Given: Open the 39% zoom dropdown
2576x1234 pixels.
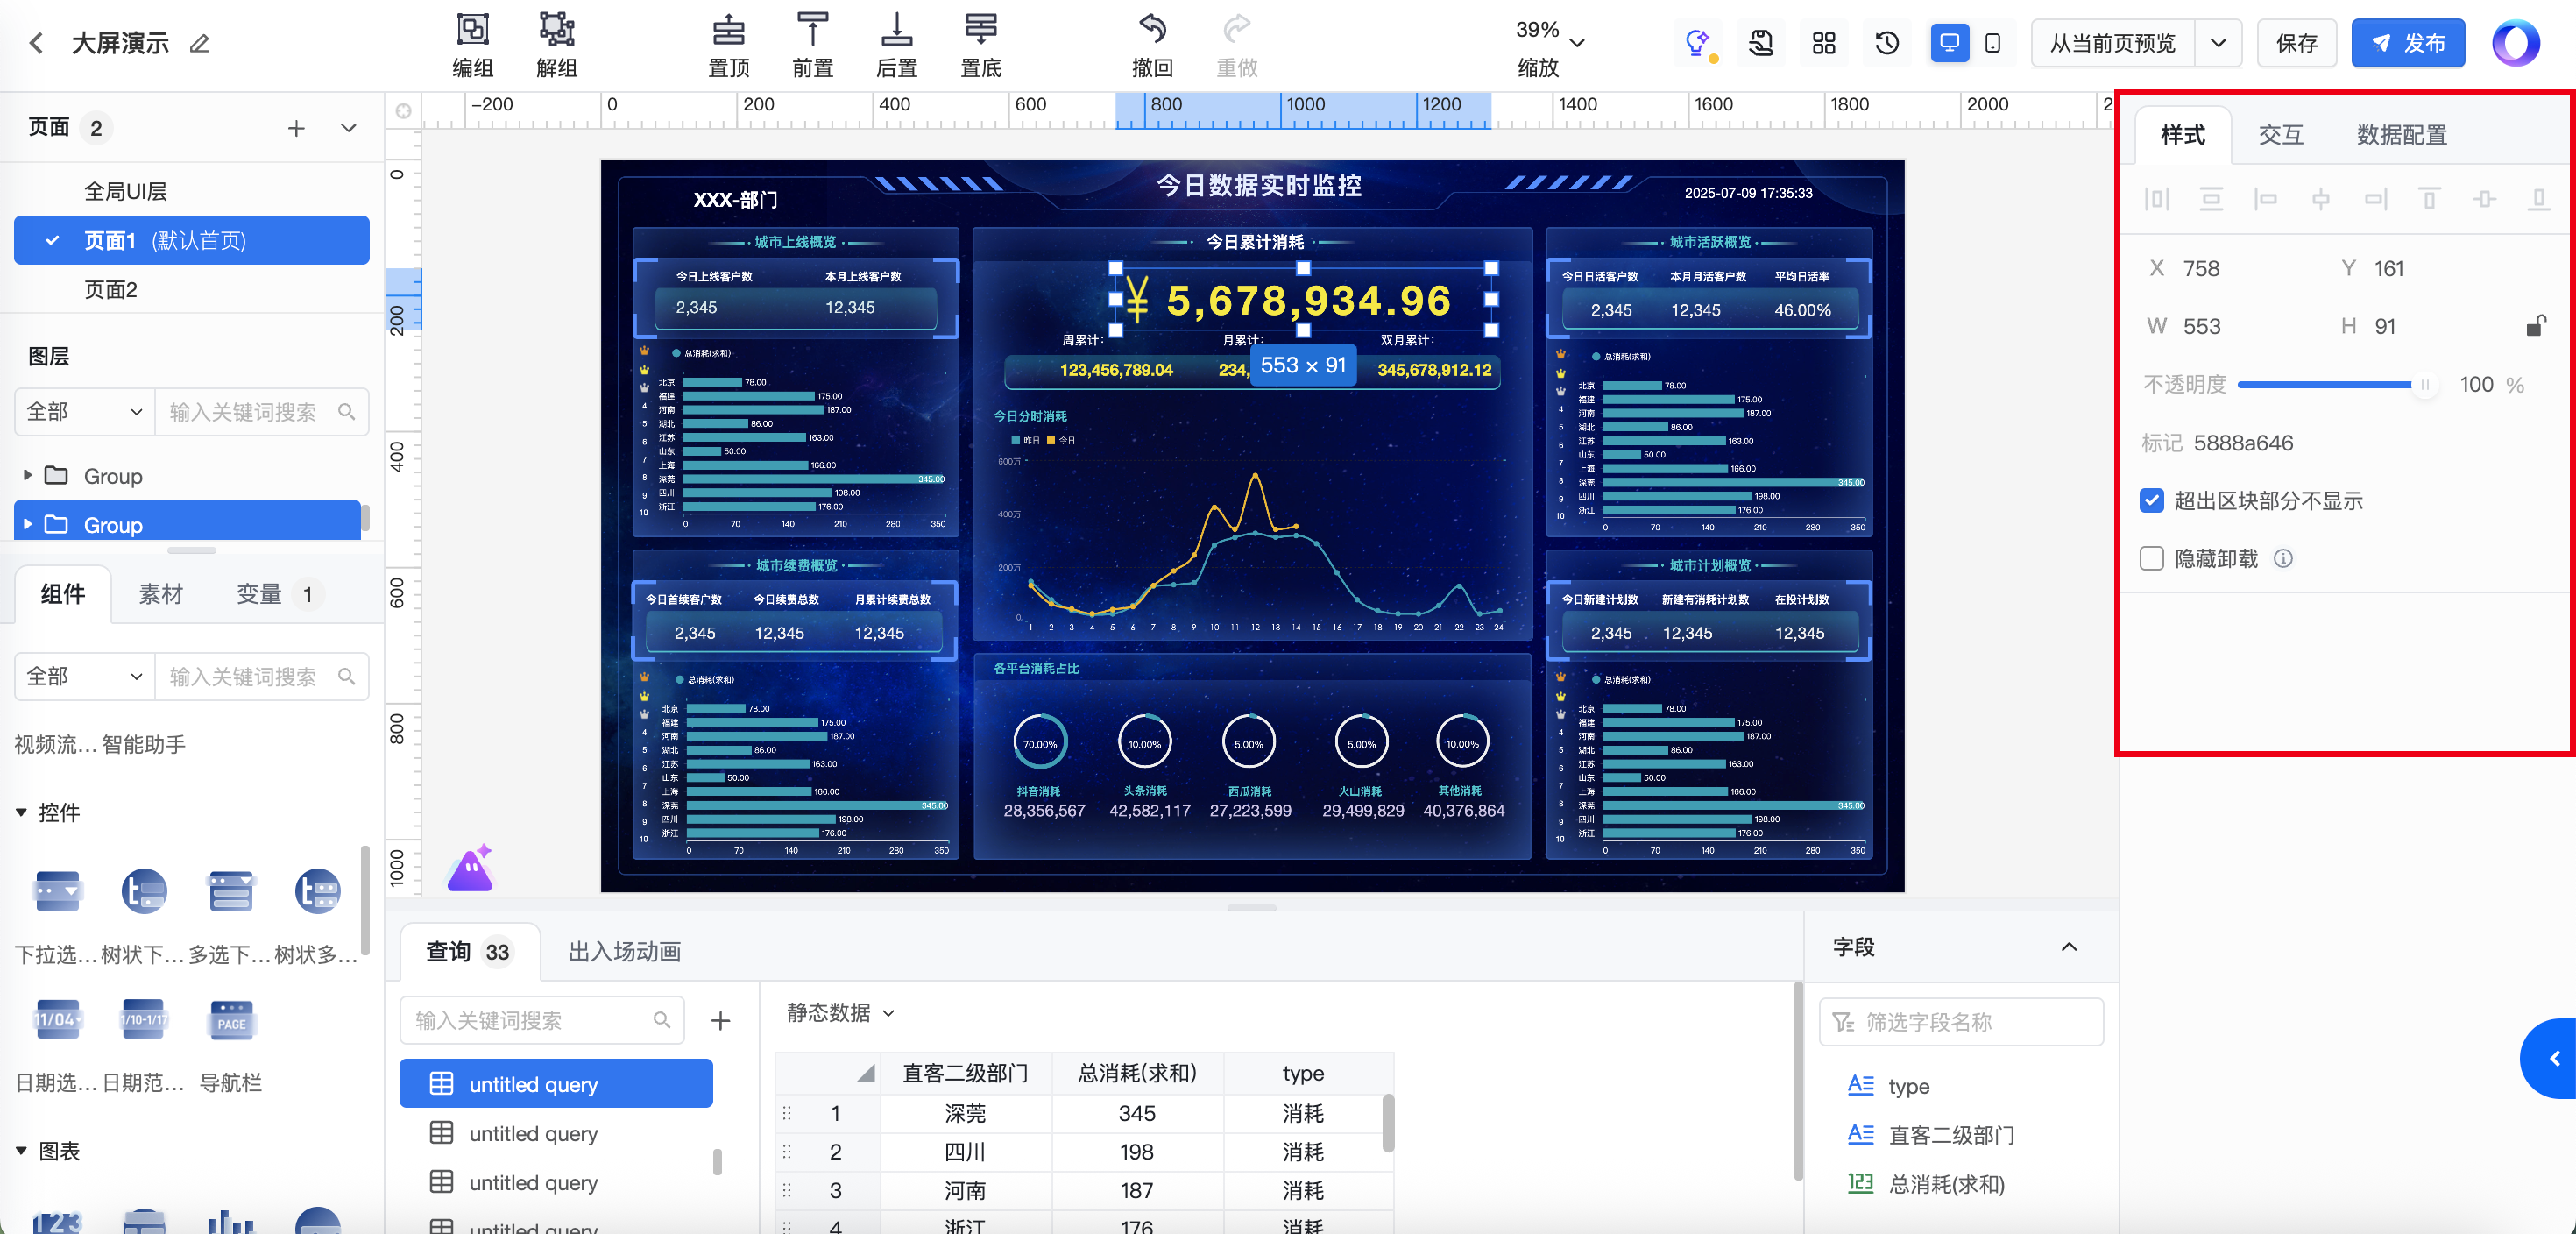Looking at the screenshot, I should point(1577,43).
